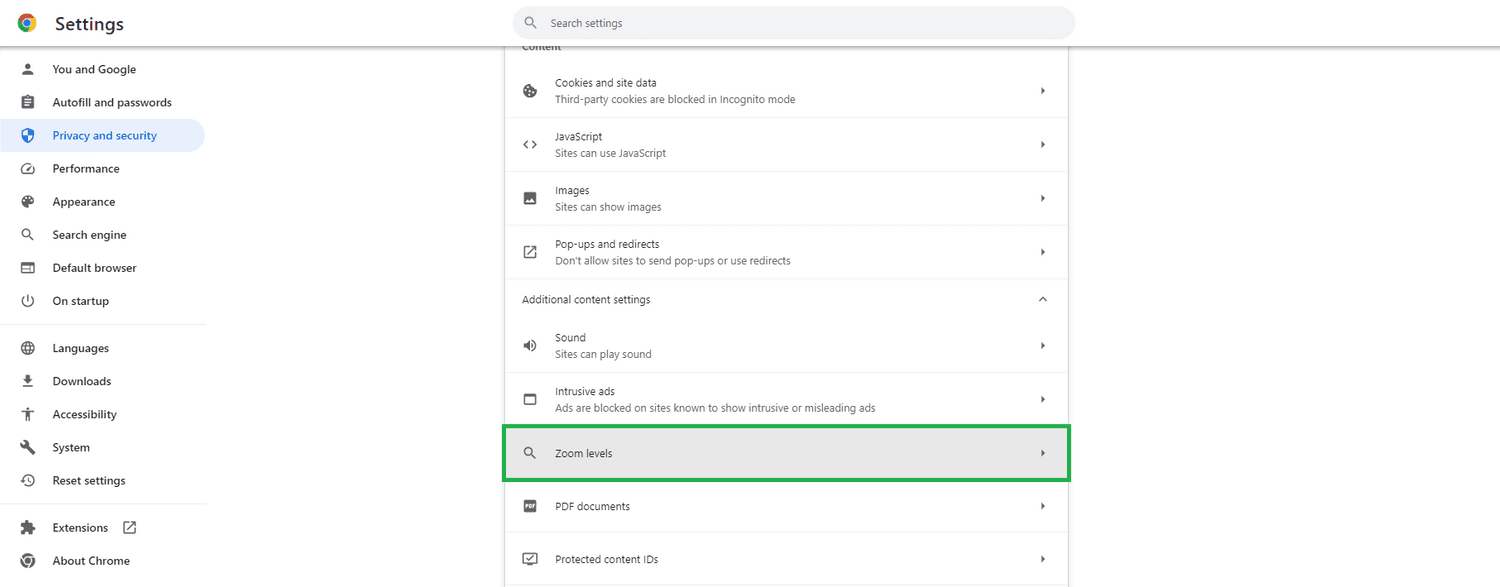
Task: Click the Protected content IDs icon
Action: [x=529, y=559]
